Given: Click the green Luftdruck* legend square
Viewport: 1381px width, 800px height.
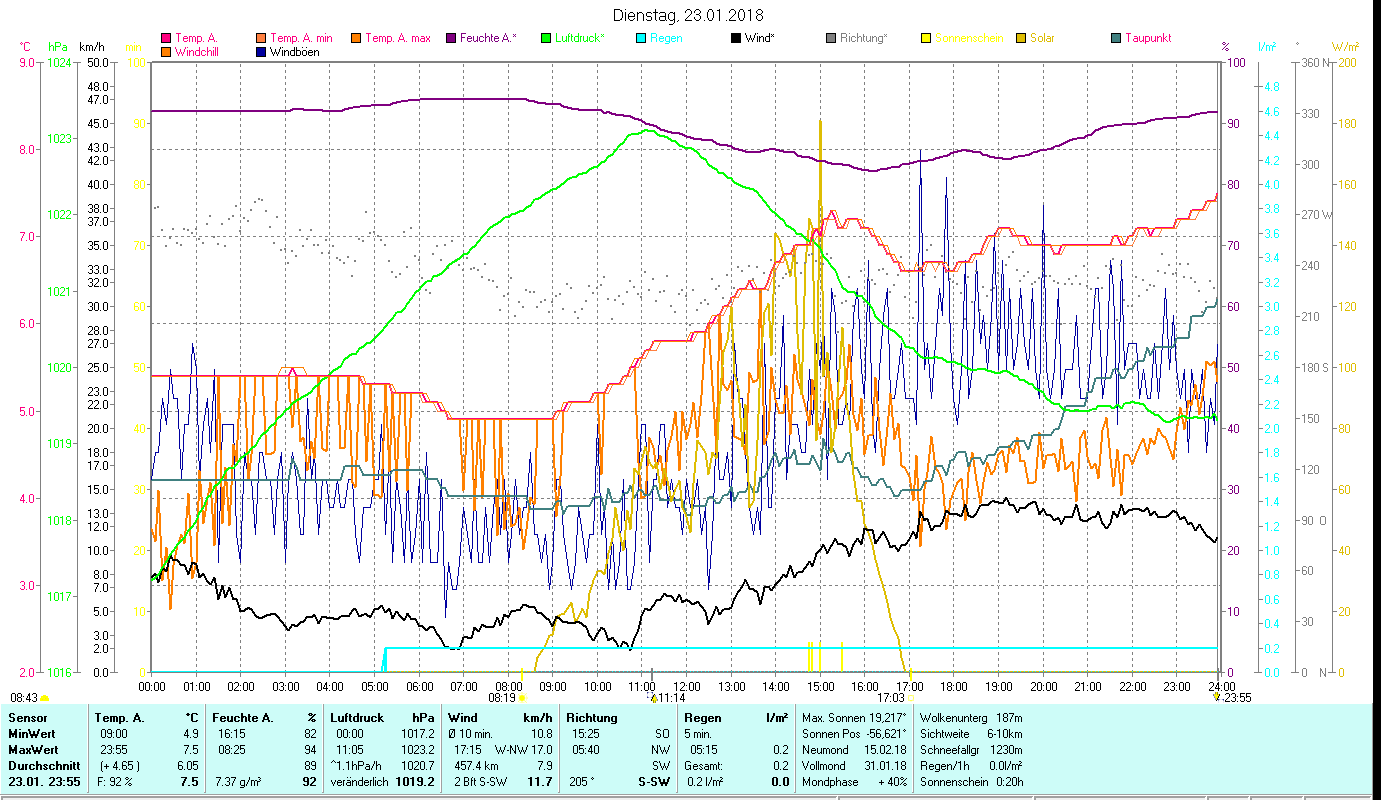Looking at the screenshot, I should tap(545, 39).
